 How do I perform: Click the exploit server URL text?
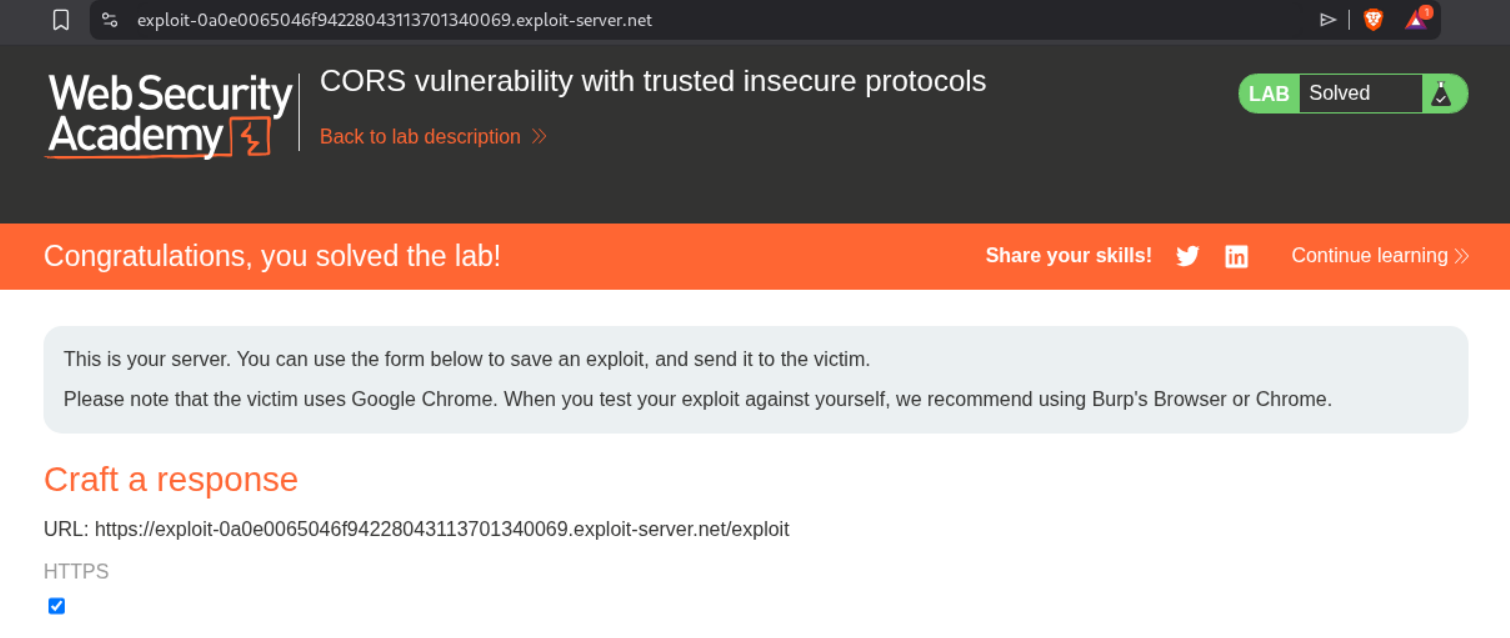coord(442,529)
